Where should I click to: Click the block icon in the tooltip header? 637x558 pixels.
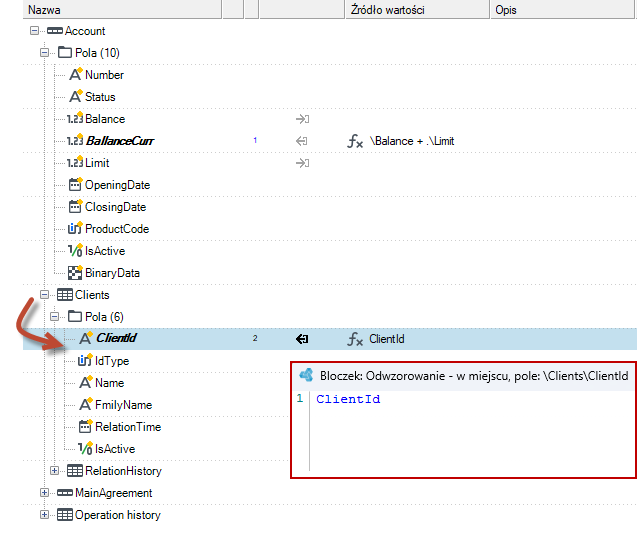pyautogui.click(x=307, y=375)
